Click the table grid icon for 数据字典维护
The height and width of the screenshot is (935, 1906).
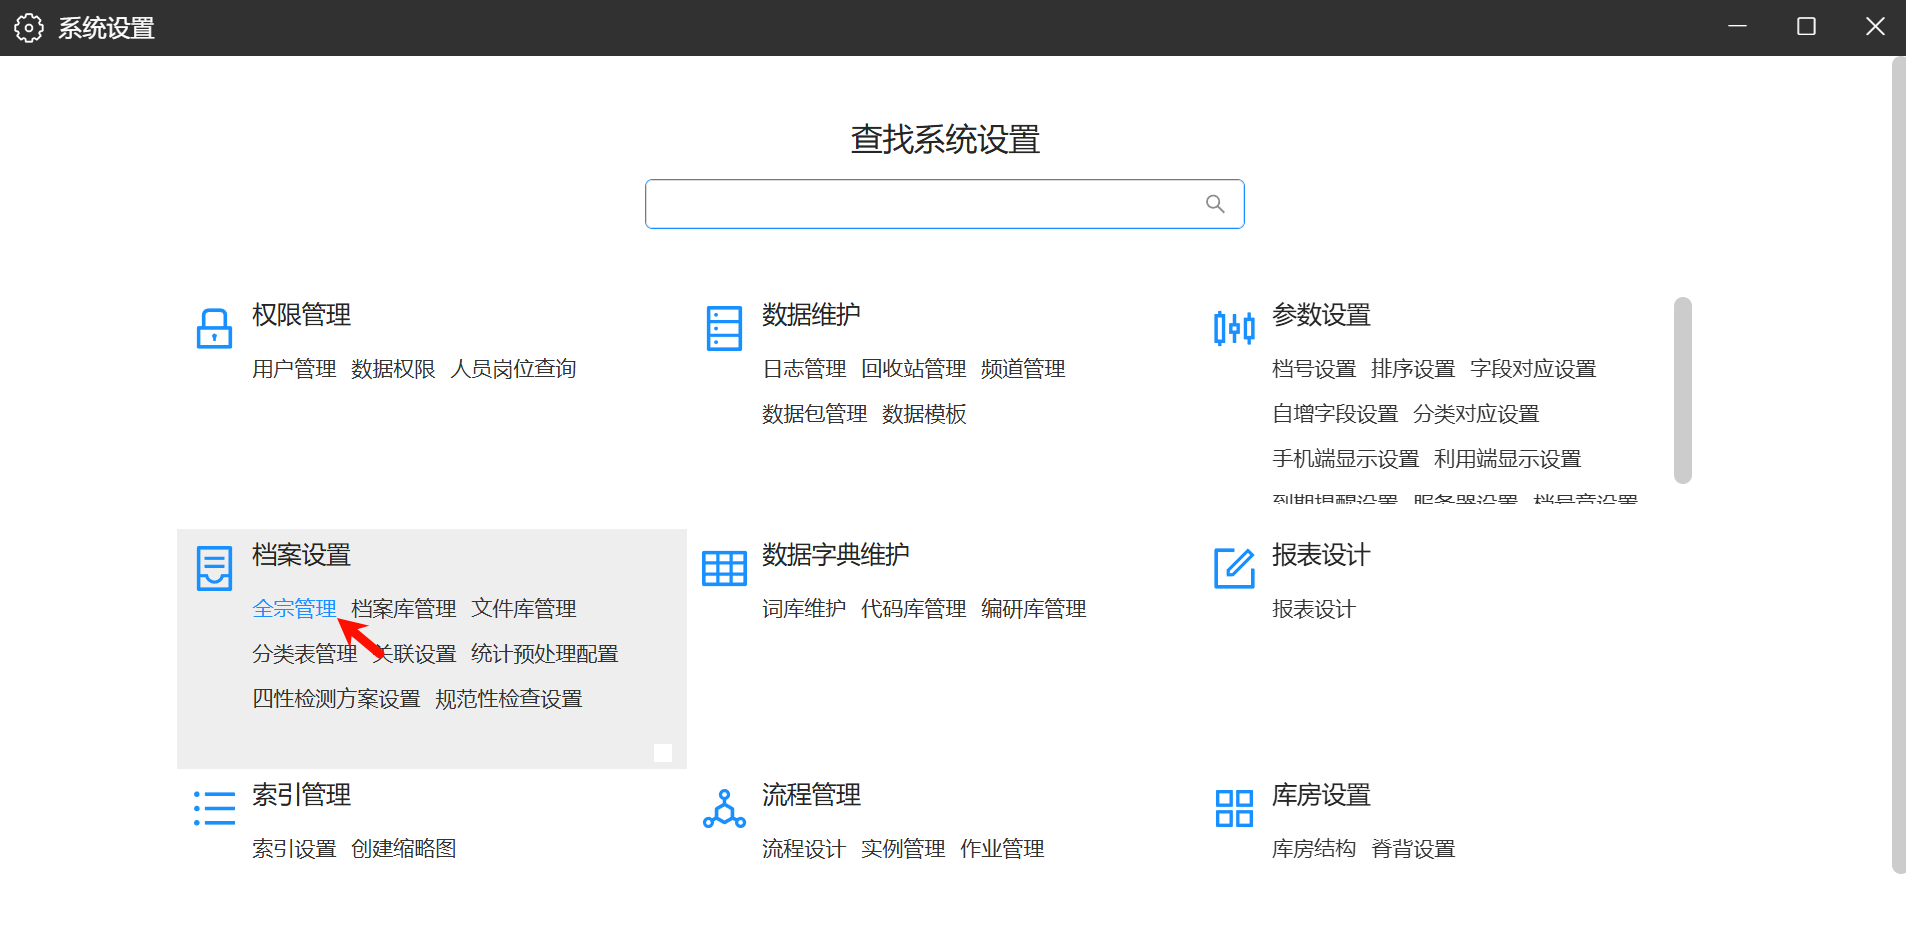pos(724,568)
